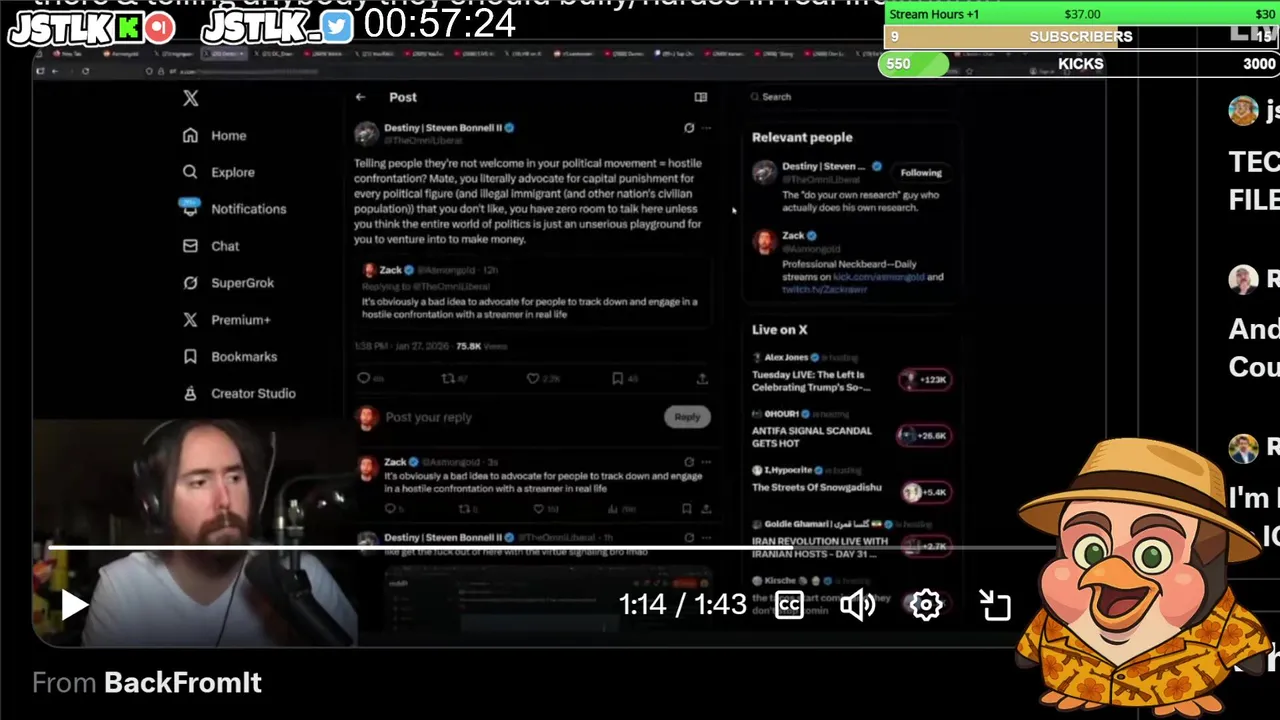Click the Reply button
The height and width of the screenshot is (720, 1280).
coord(687,417)
